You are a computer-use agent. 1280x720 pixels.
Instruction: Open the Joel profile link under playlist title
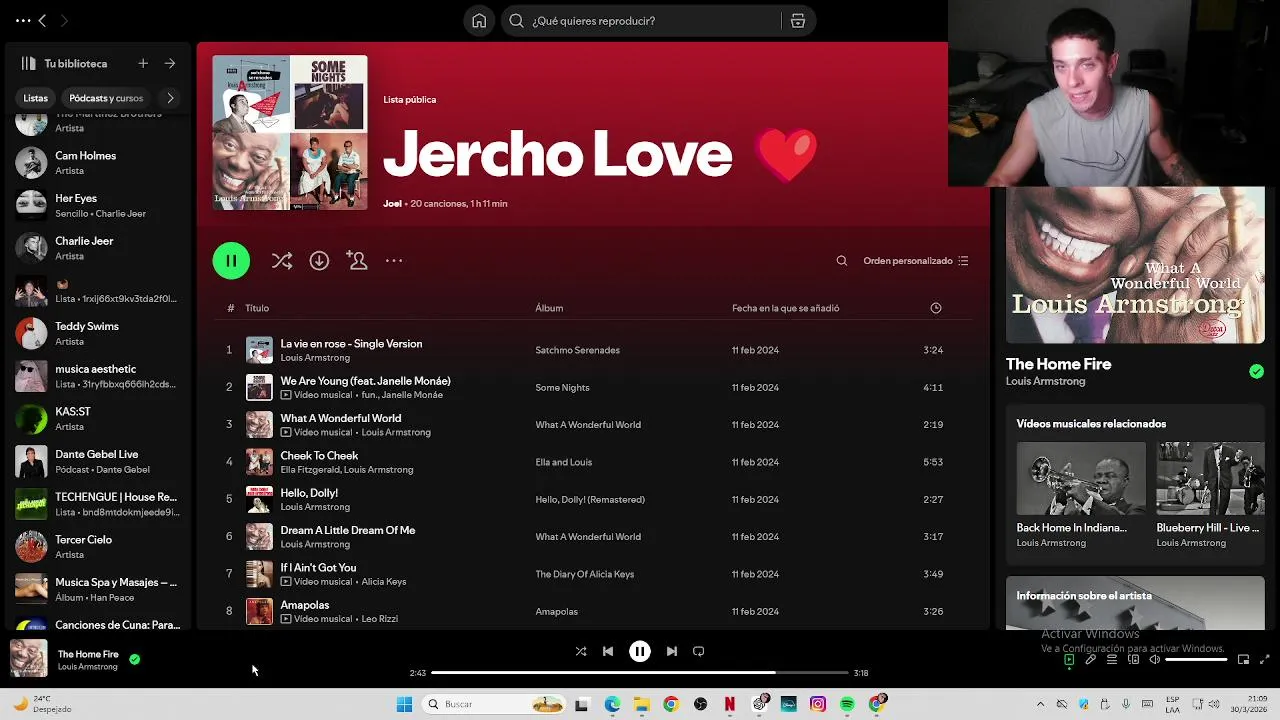pos(392,204)
